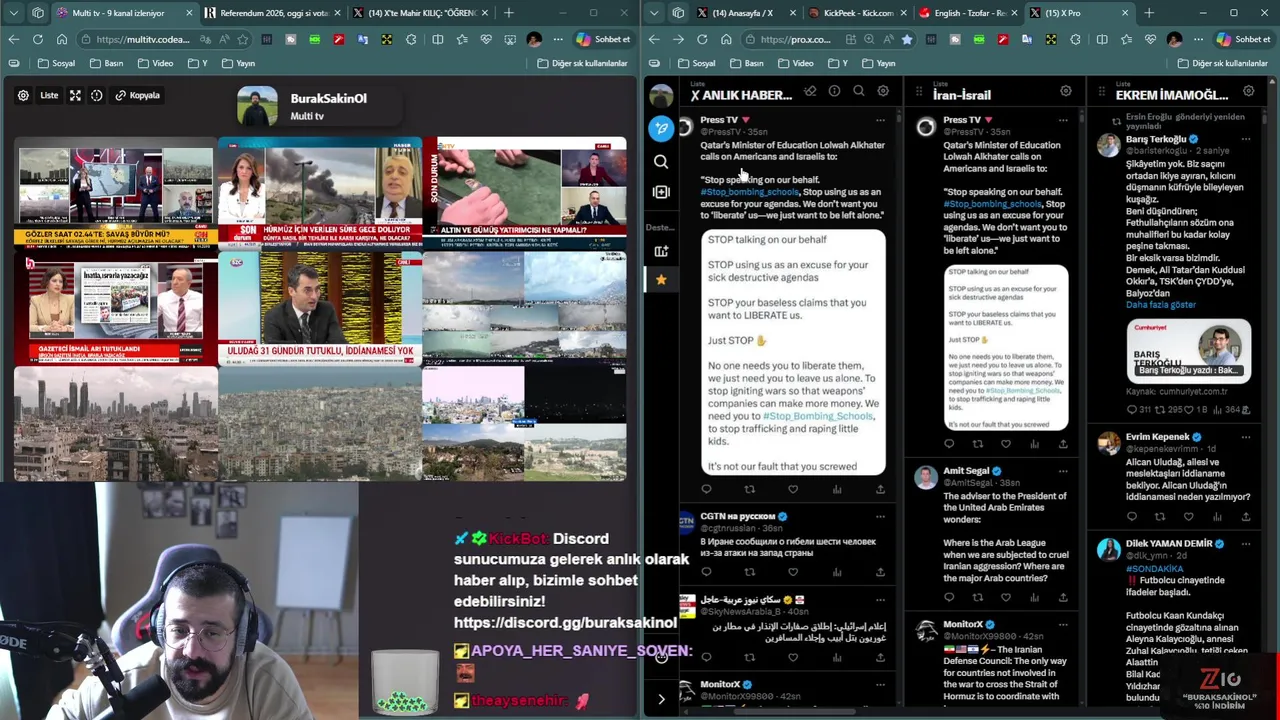Viewport: 1280px width, 720px height.
Task: Open Basın bookmark folder in right browser
Action: pyautogui.click(x=747, y=63)
